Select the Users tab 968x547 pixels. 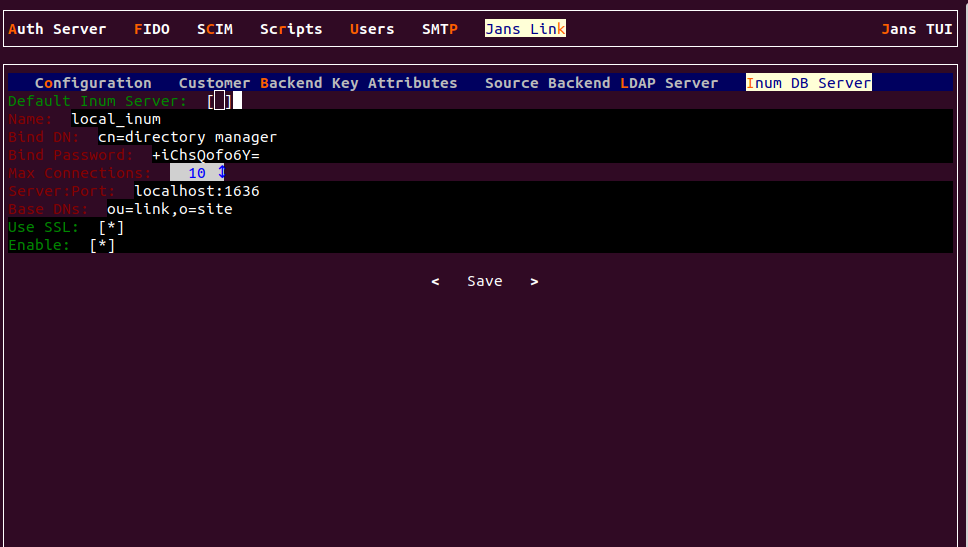(x=372, y=29)
